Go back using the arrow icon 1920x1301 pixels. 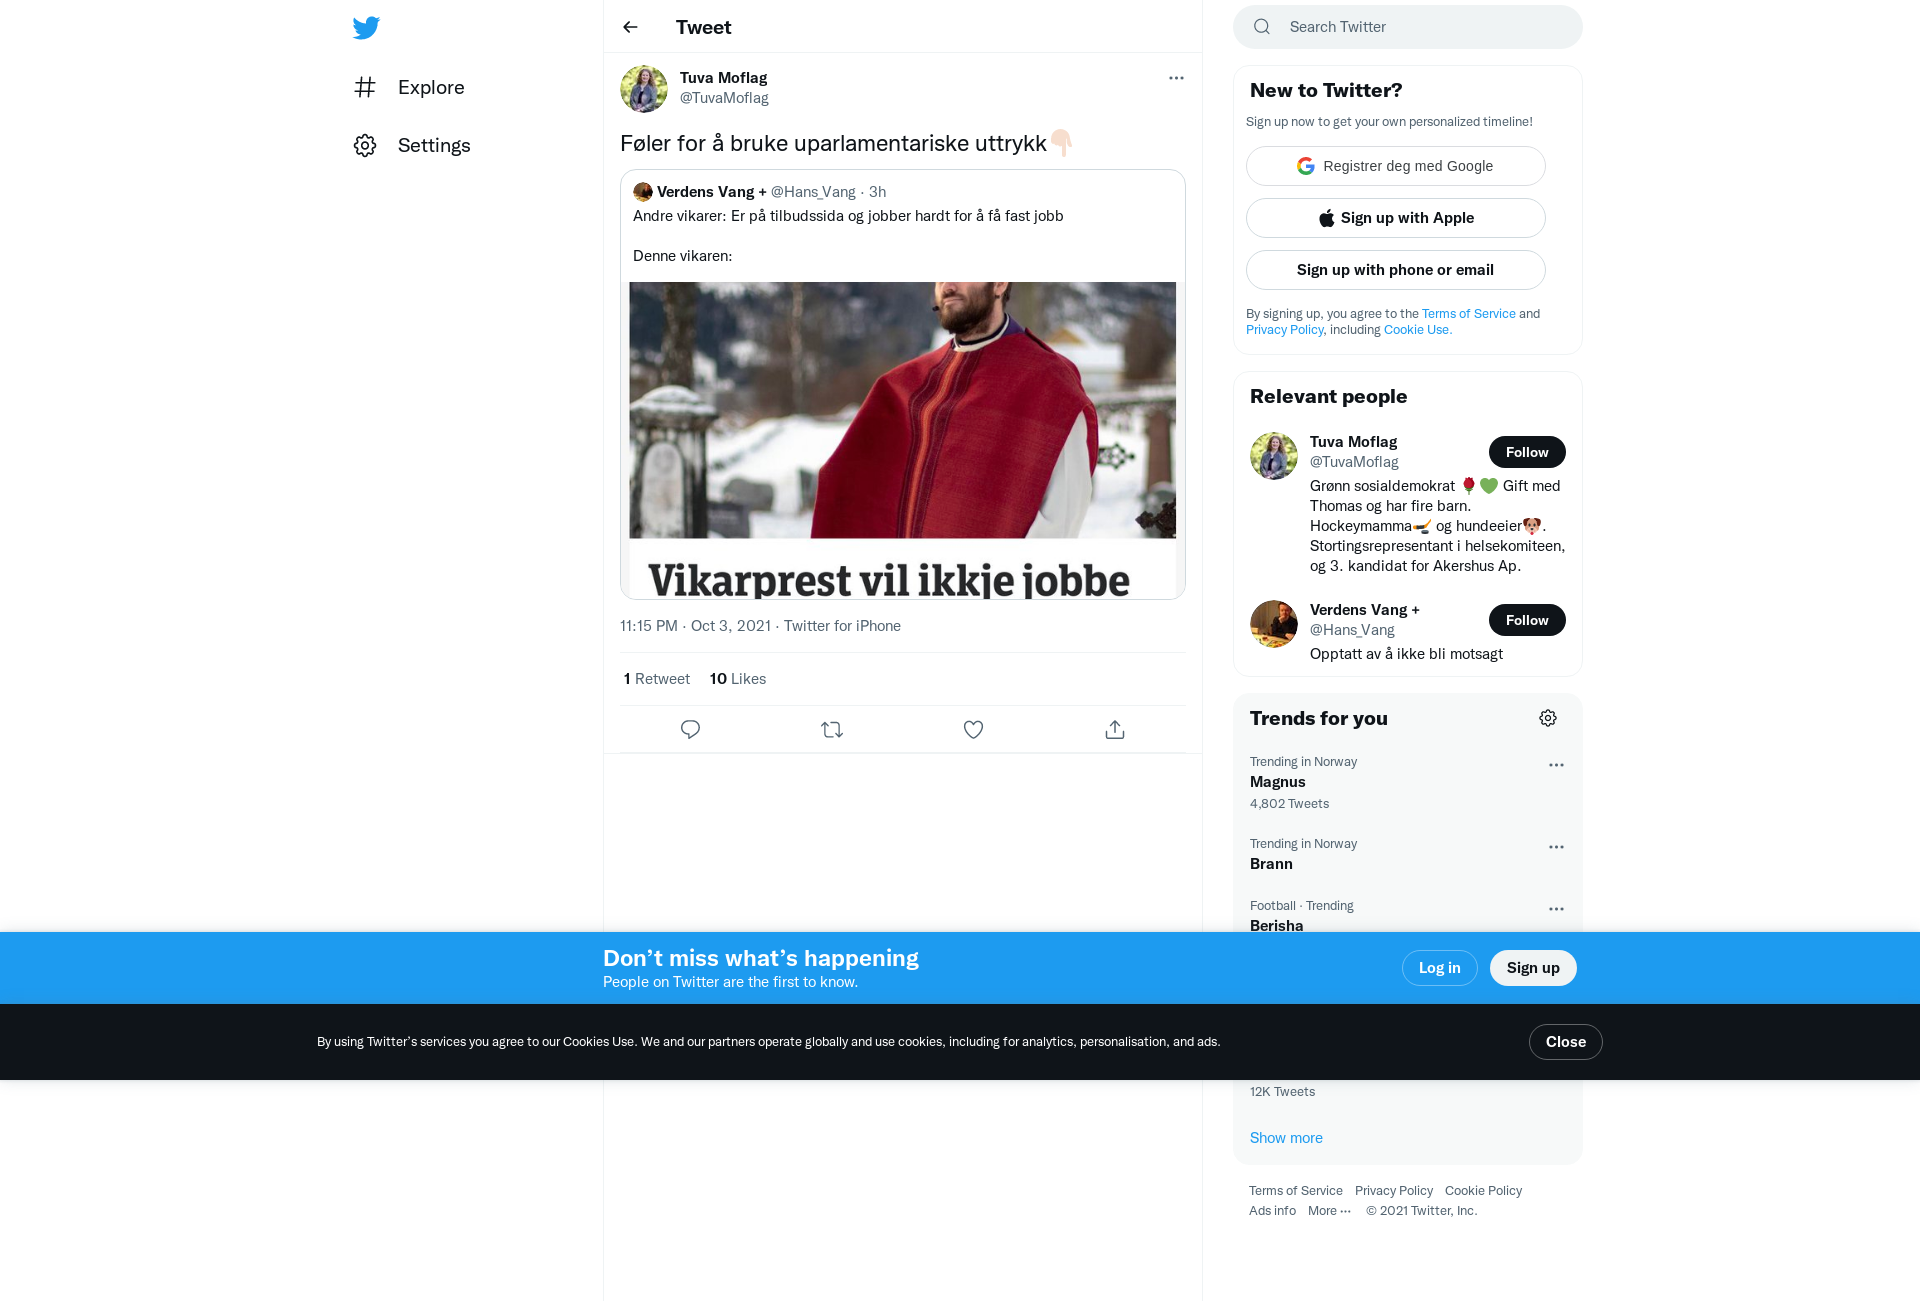(630, 27)
